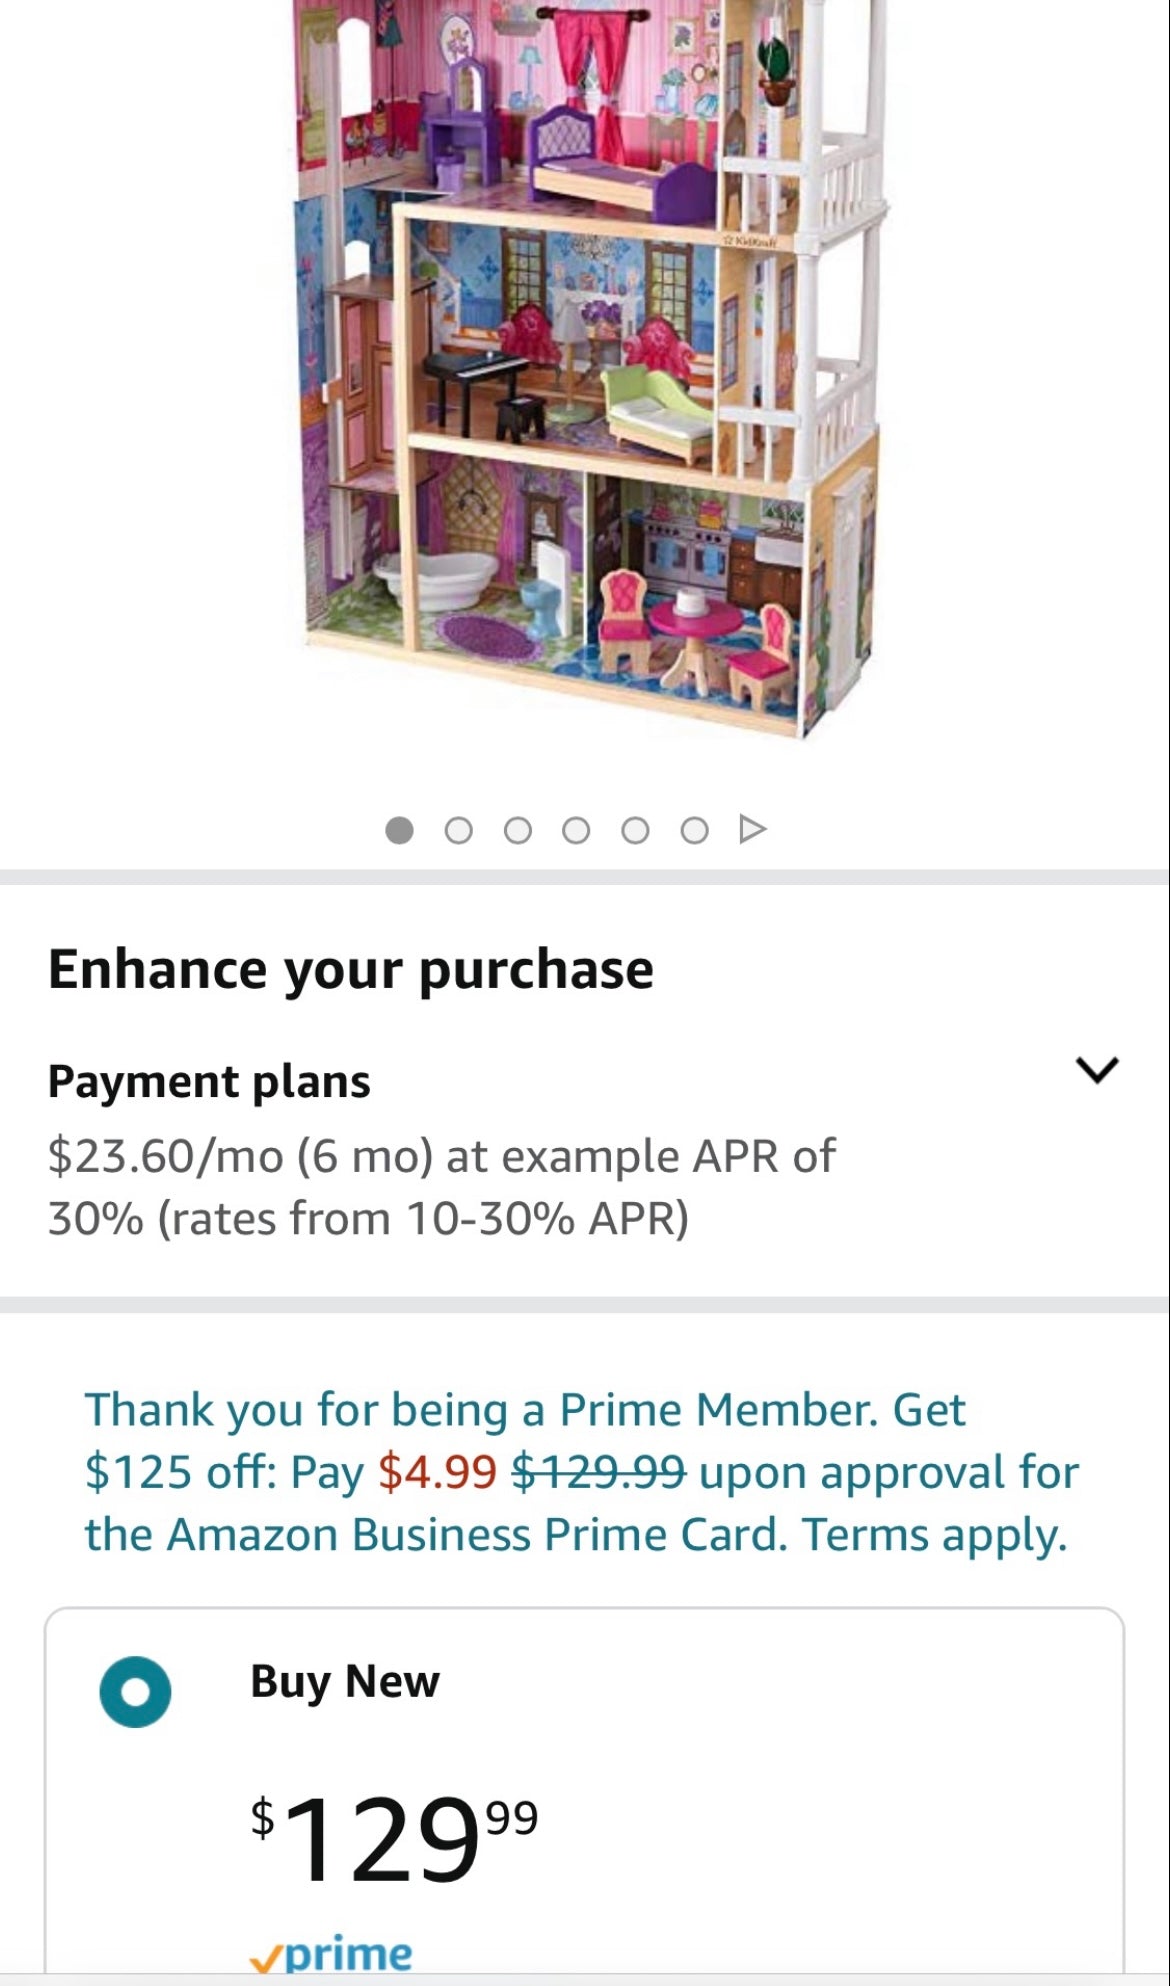The height and width of the screenshot is (1986, 1170).
Task: Select the Buy New radio button
Action: coord(135,1692)
